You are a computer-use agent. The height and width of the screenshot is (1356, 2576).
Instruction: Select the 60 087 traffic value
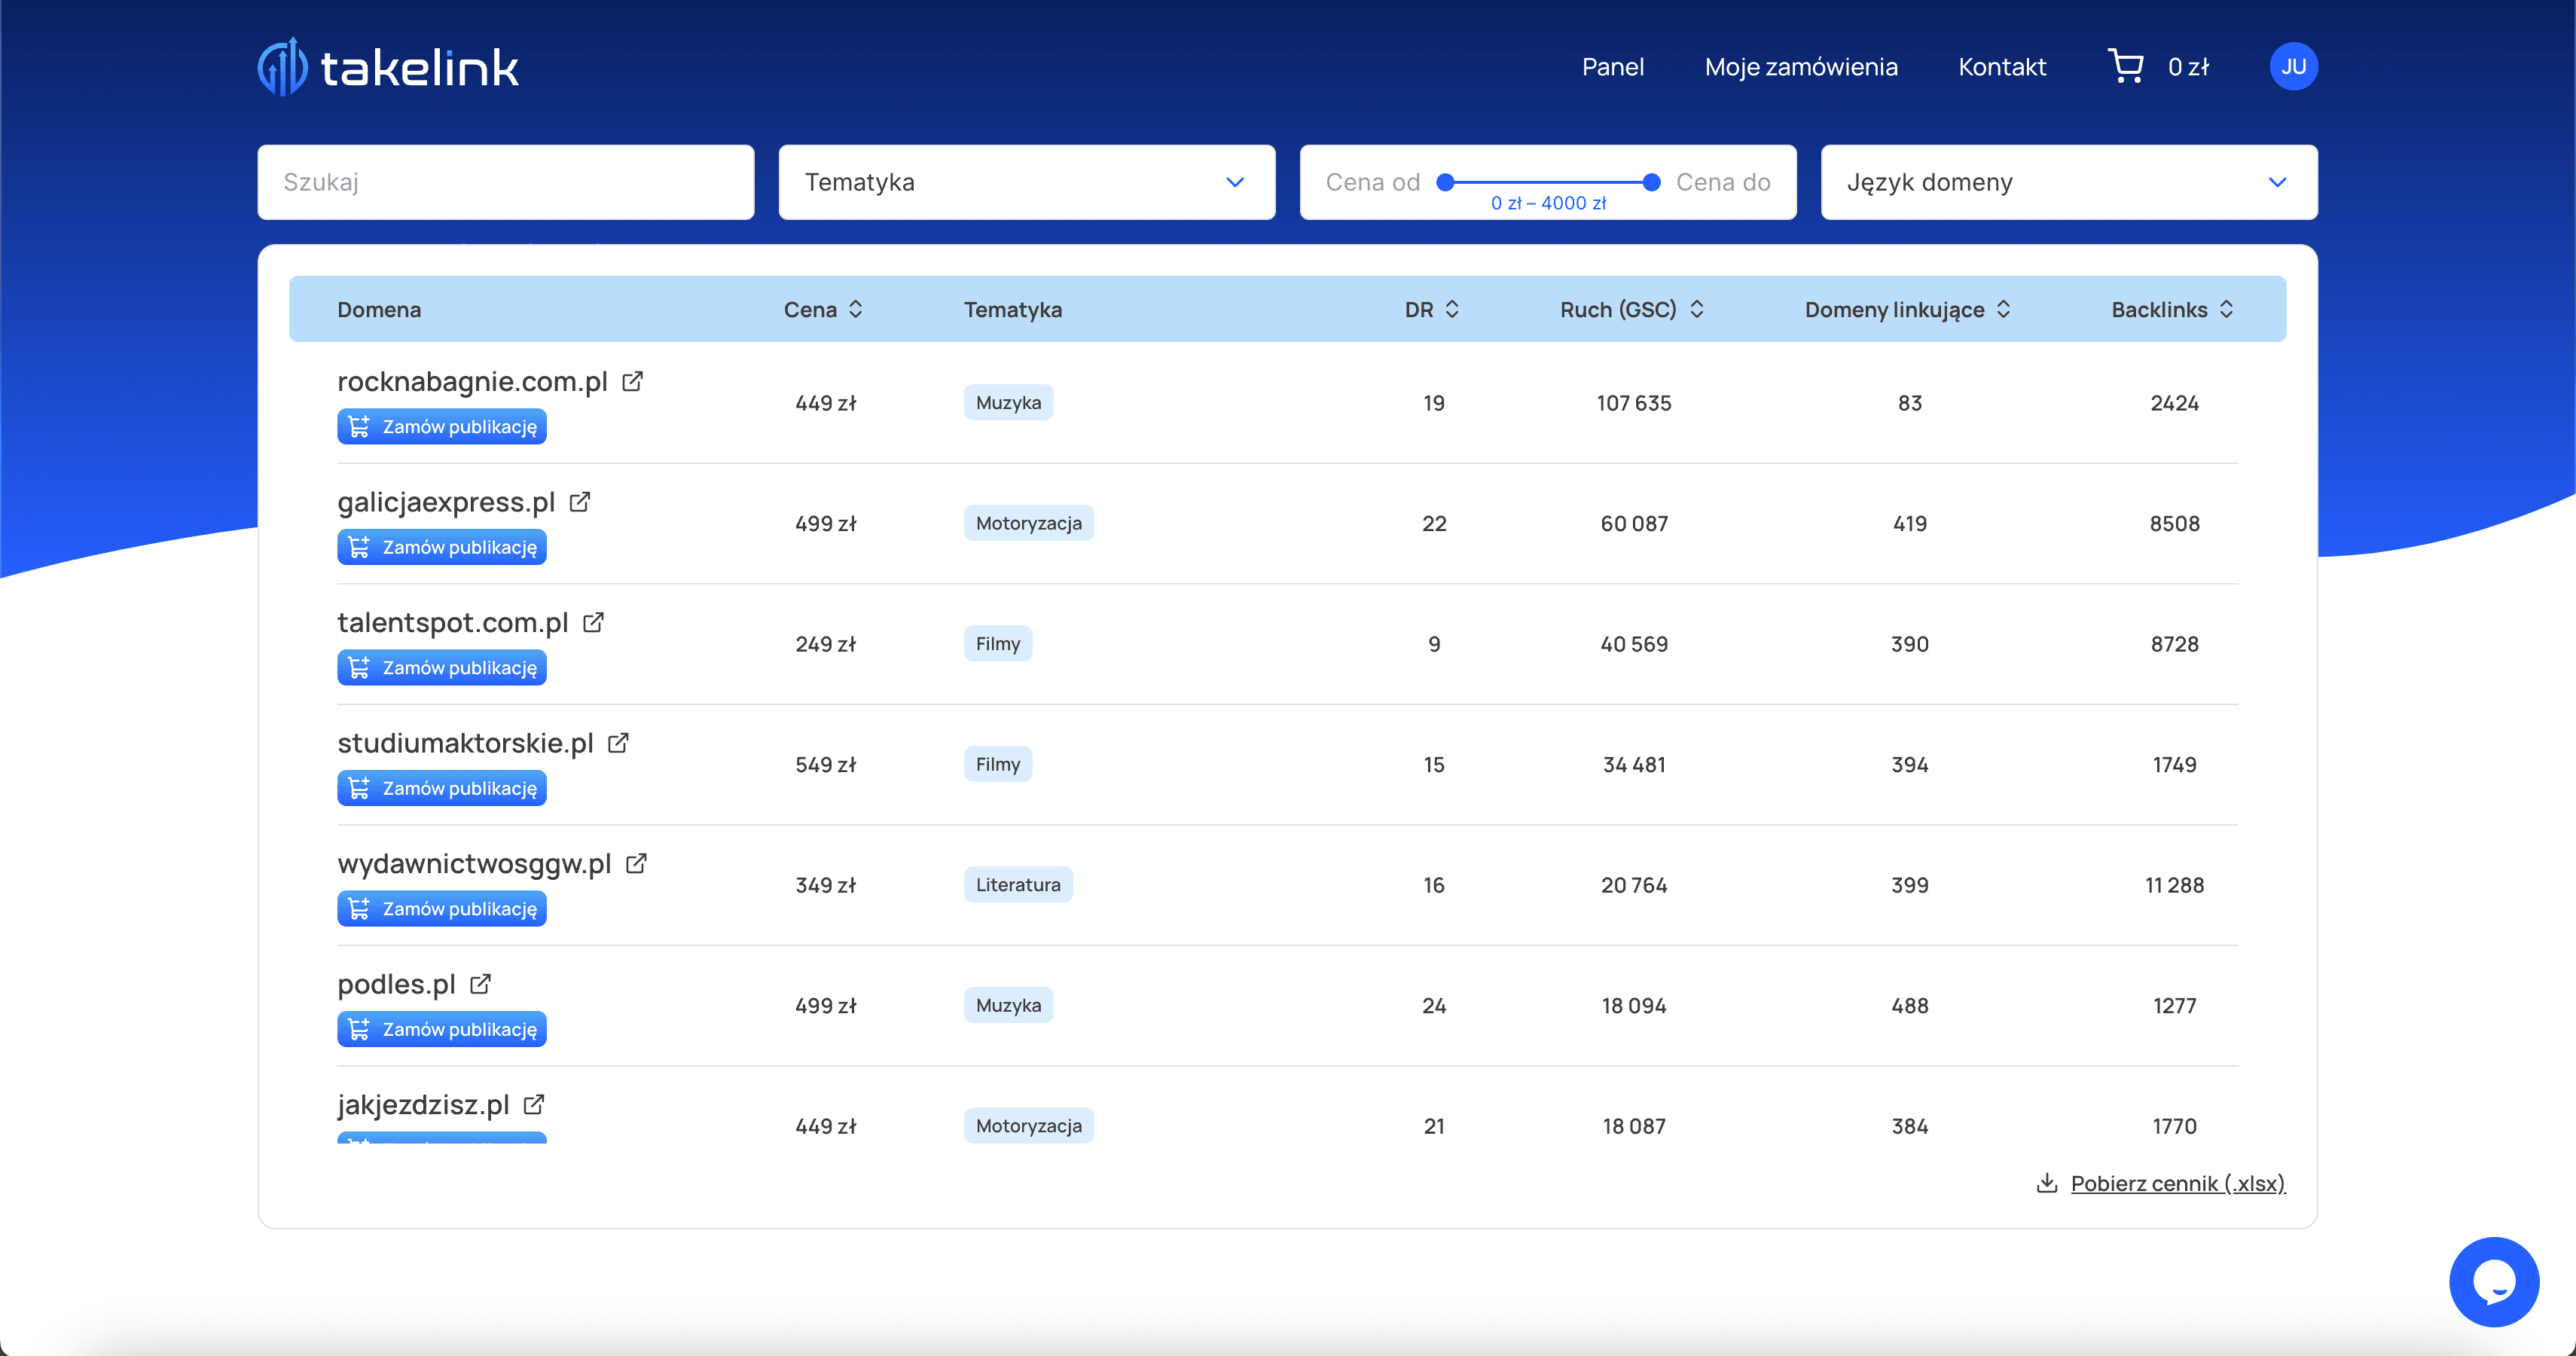pyautogui.click(x=1634, y=523)
